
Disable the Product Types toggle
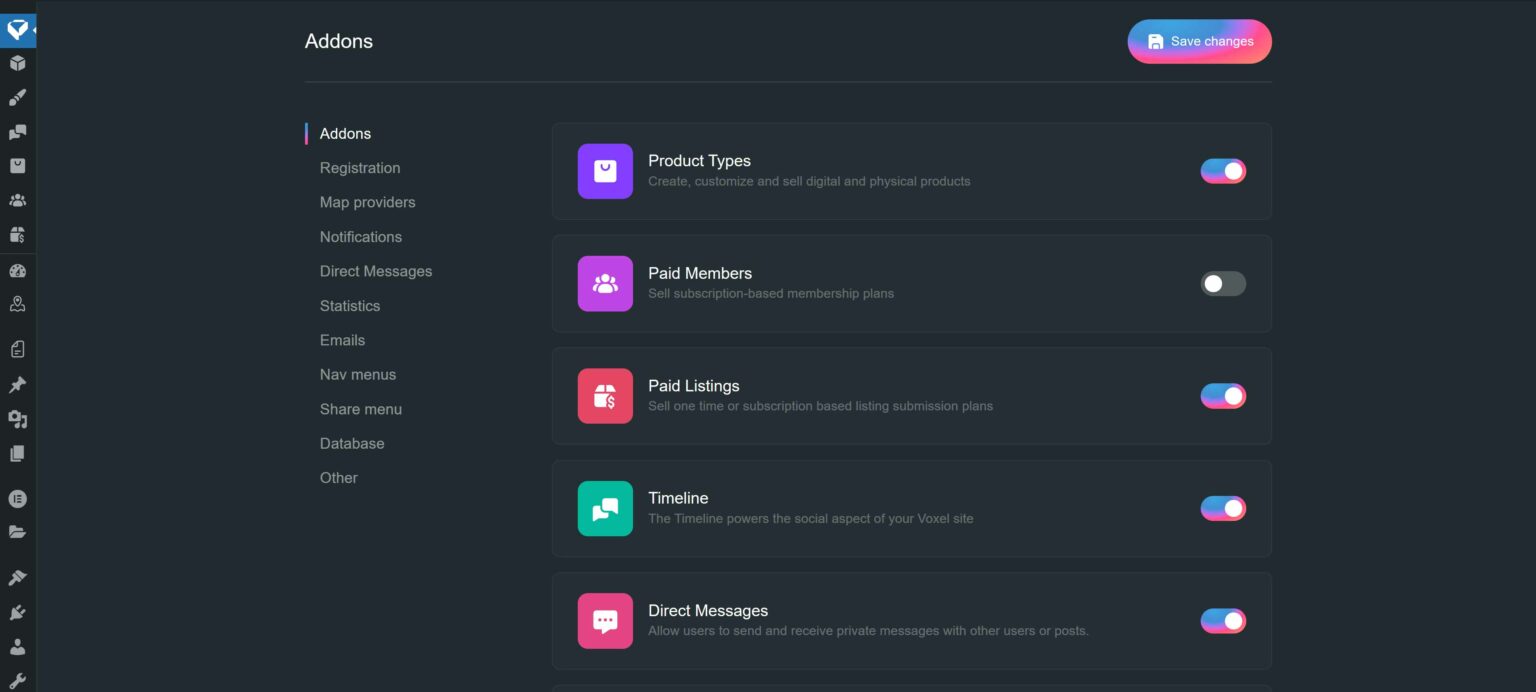[x=1222, y=170]
